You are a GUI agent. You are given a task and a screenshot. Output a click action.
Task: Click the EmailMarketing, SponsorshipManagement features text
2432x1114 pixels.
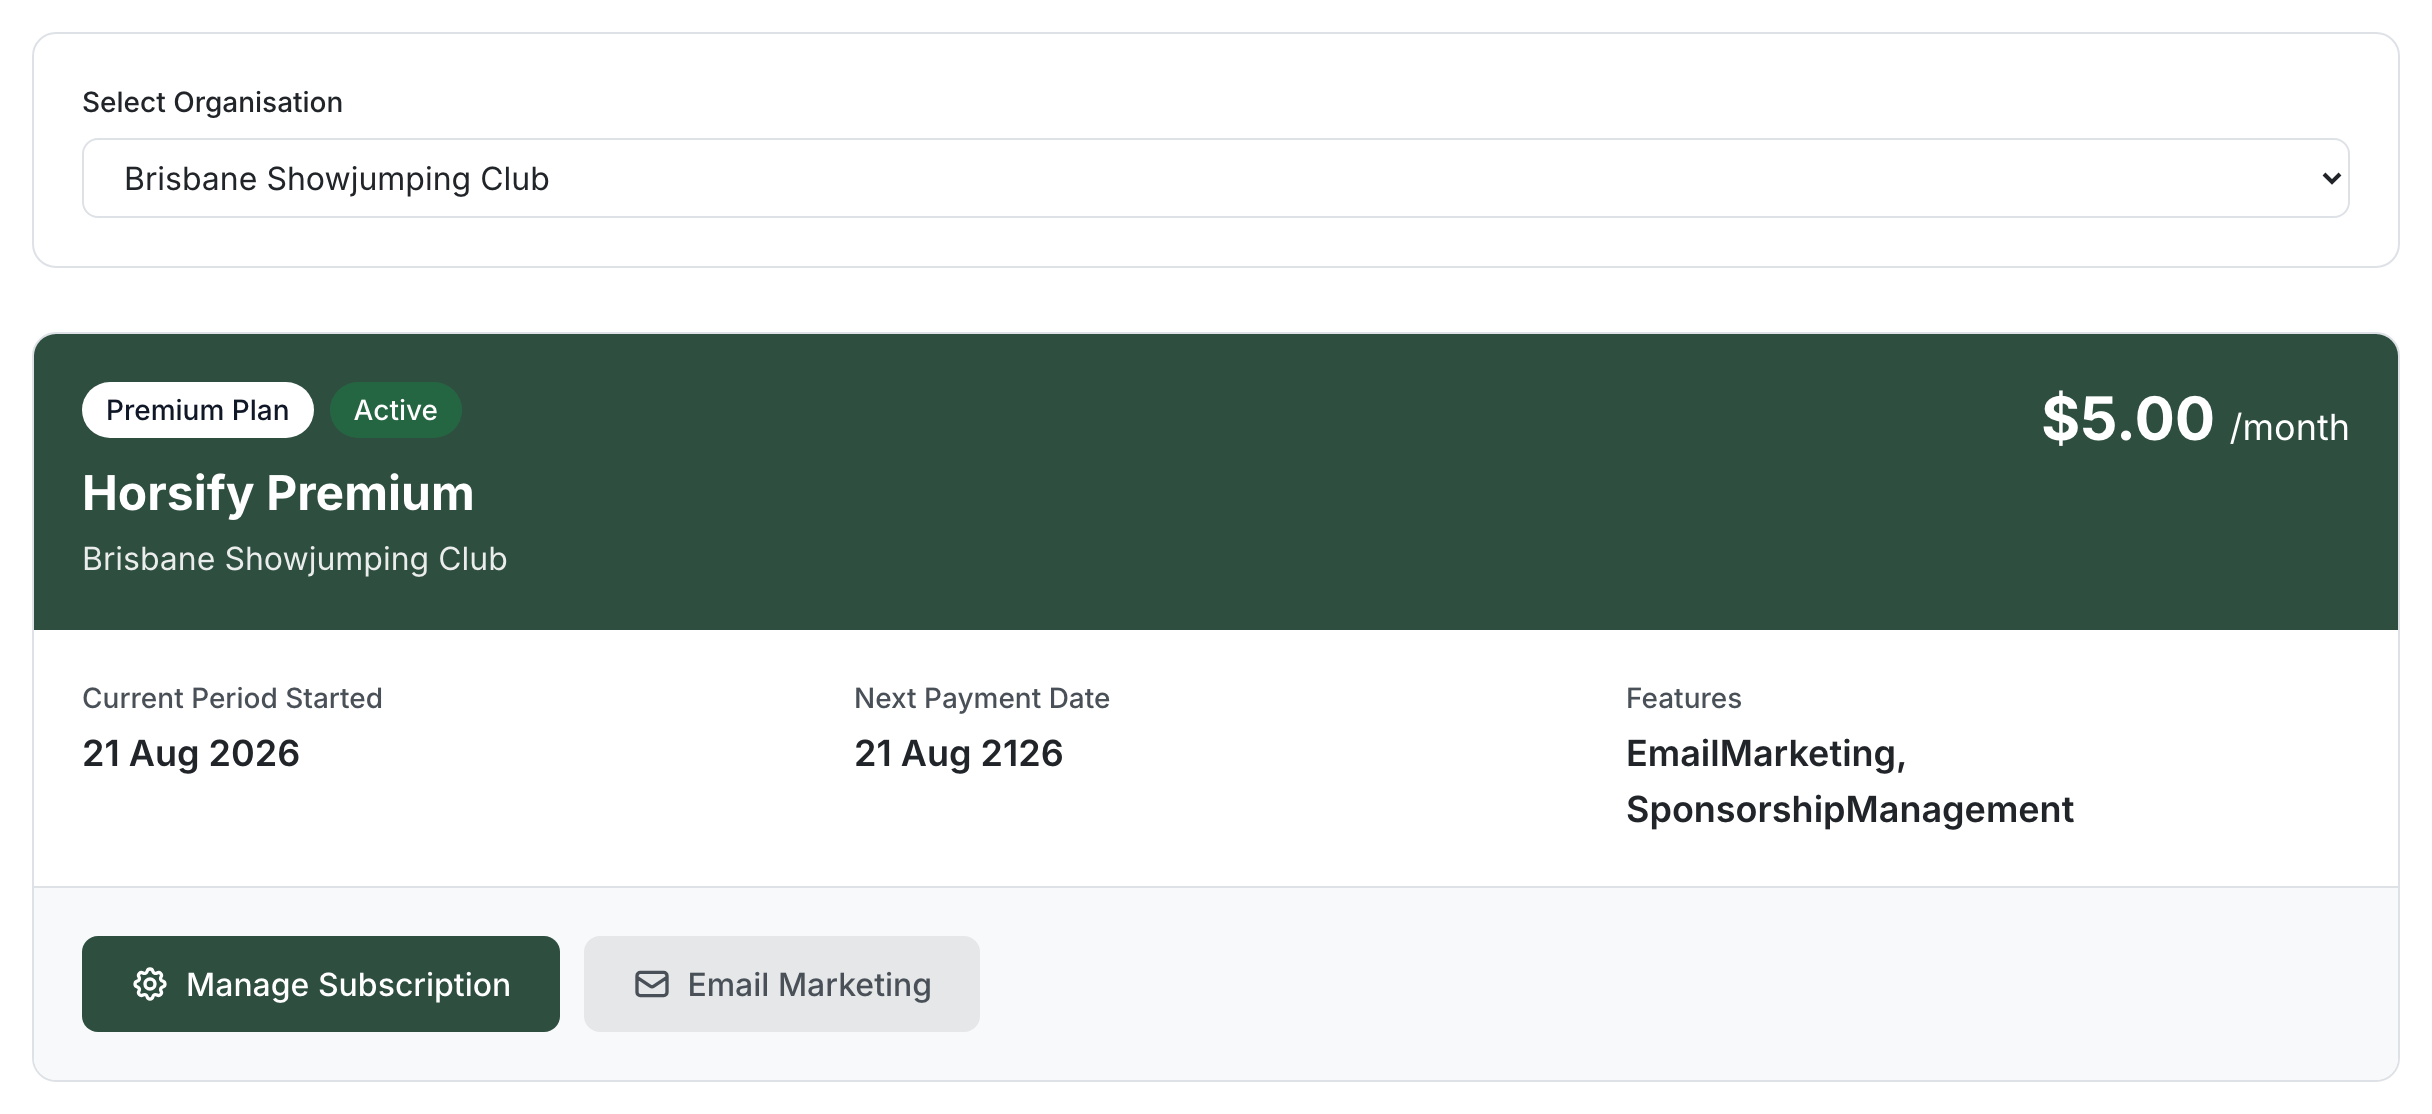1850,781
